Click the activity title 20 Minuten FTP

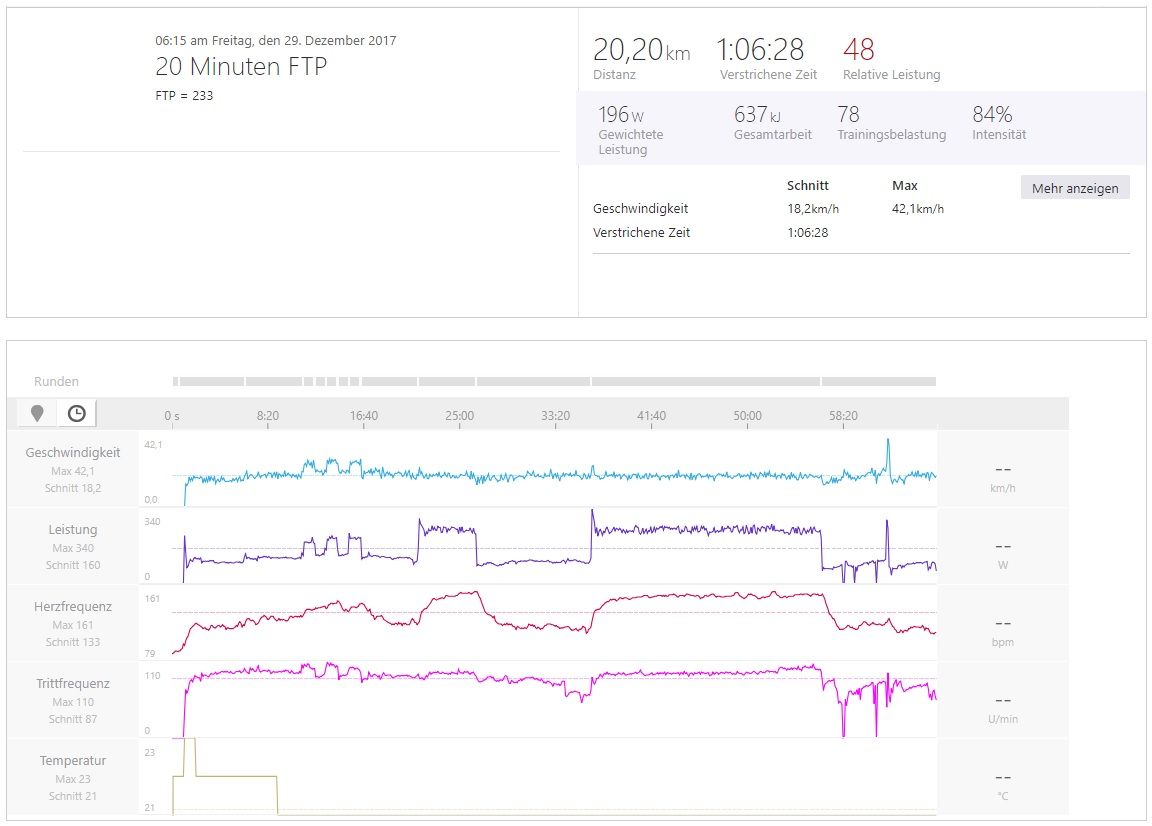241,67
